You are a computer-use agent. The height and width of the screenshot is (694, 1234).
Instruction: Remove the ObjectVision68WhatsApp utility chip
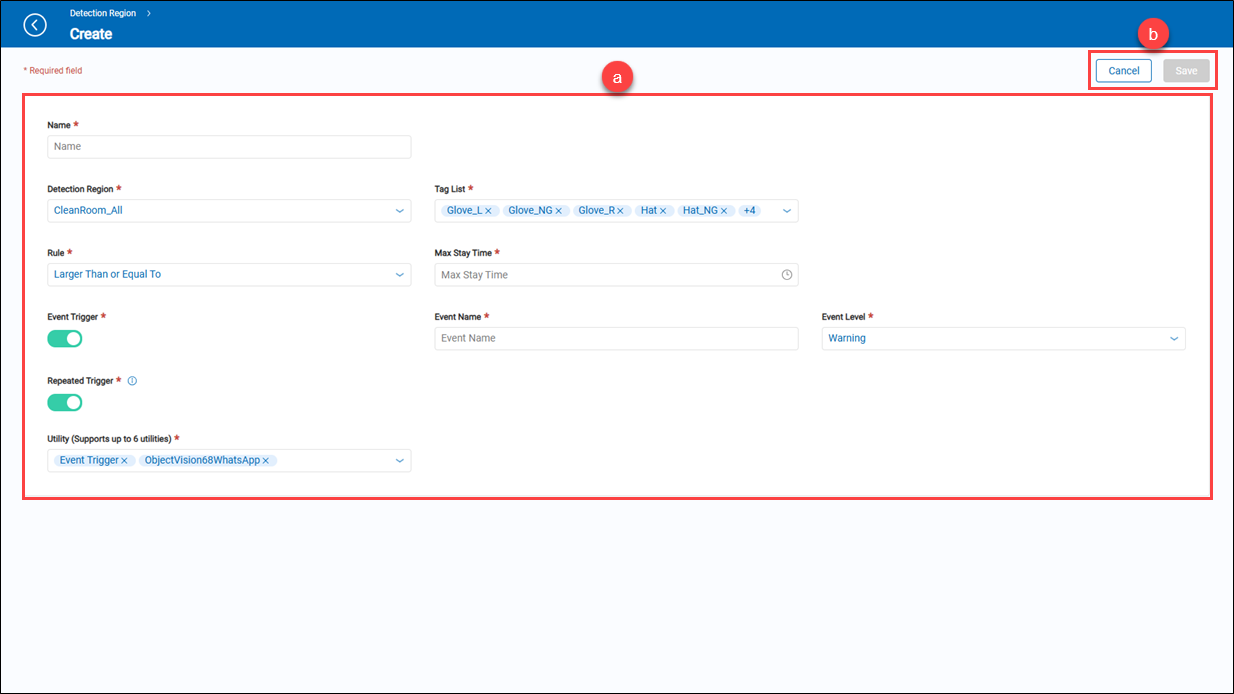[x=266, y=461]
